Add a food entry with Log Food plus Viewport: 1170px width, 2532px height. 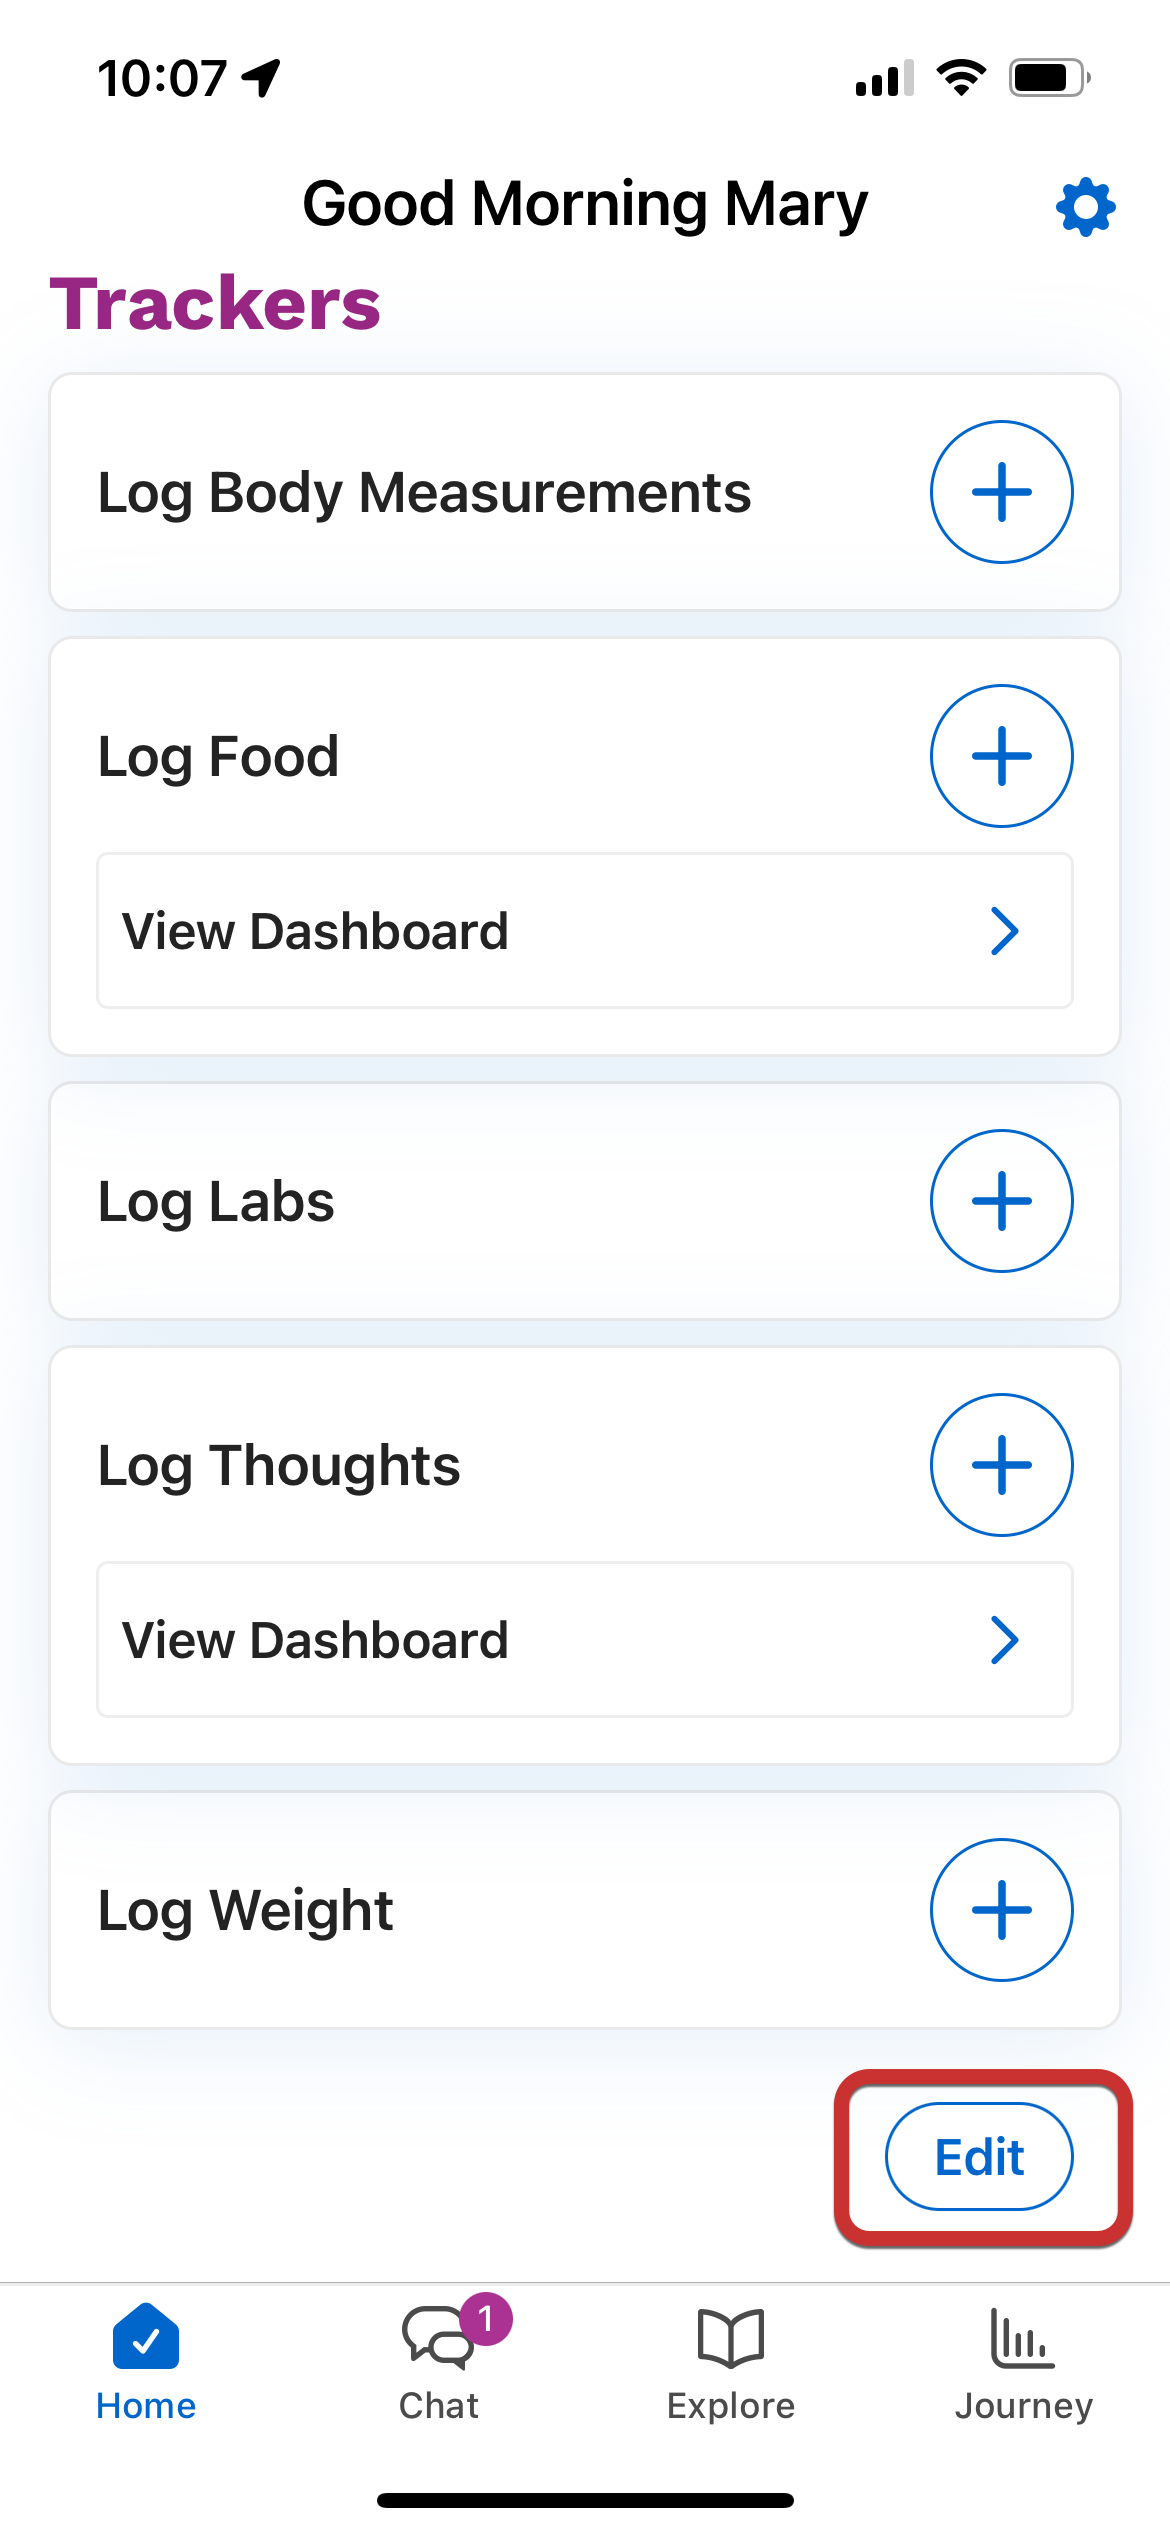pos(1001,756)
